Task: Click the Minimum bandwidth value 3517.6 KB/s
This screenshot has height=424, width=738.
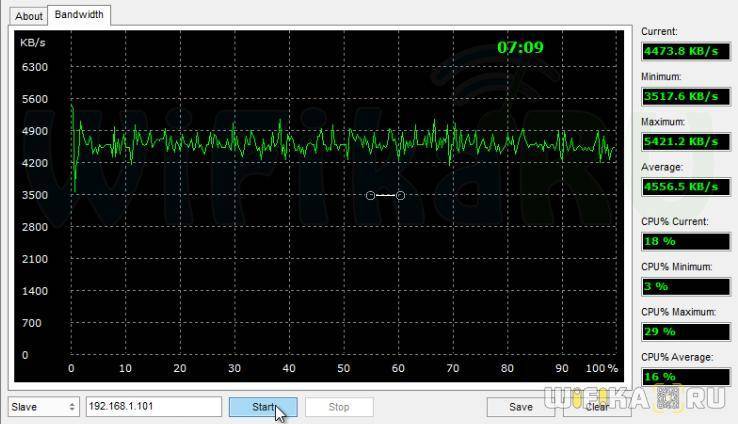Action: point(679,96)
